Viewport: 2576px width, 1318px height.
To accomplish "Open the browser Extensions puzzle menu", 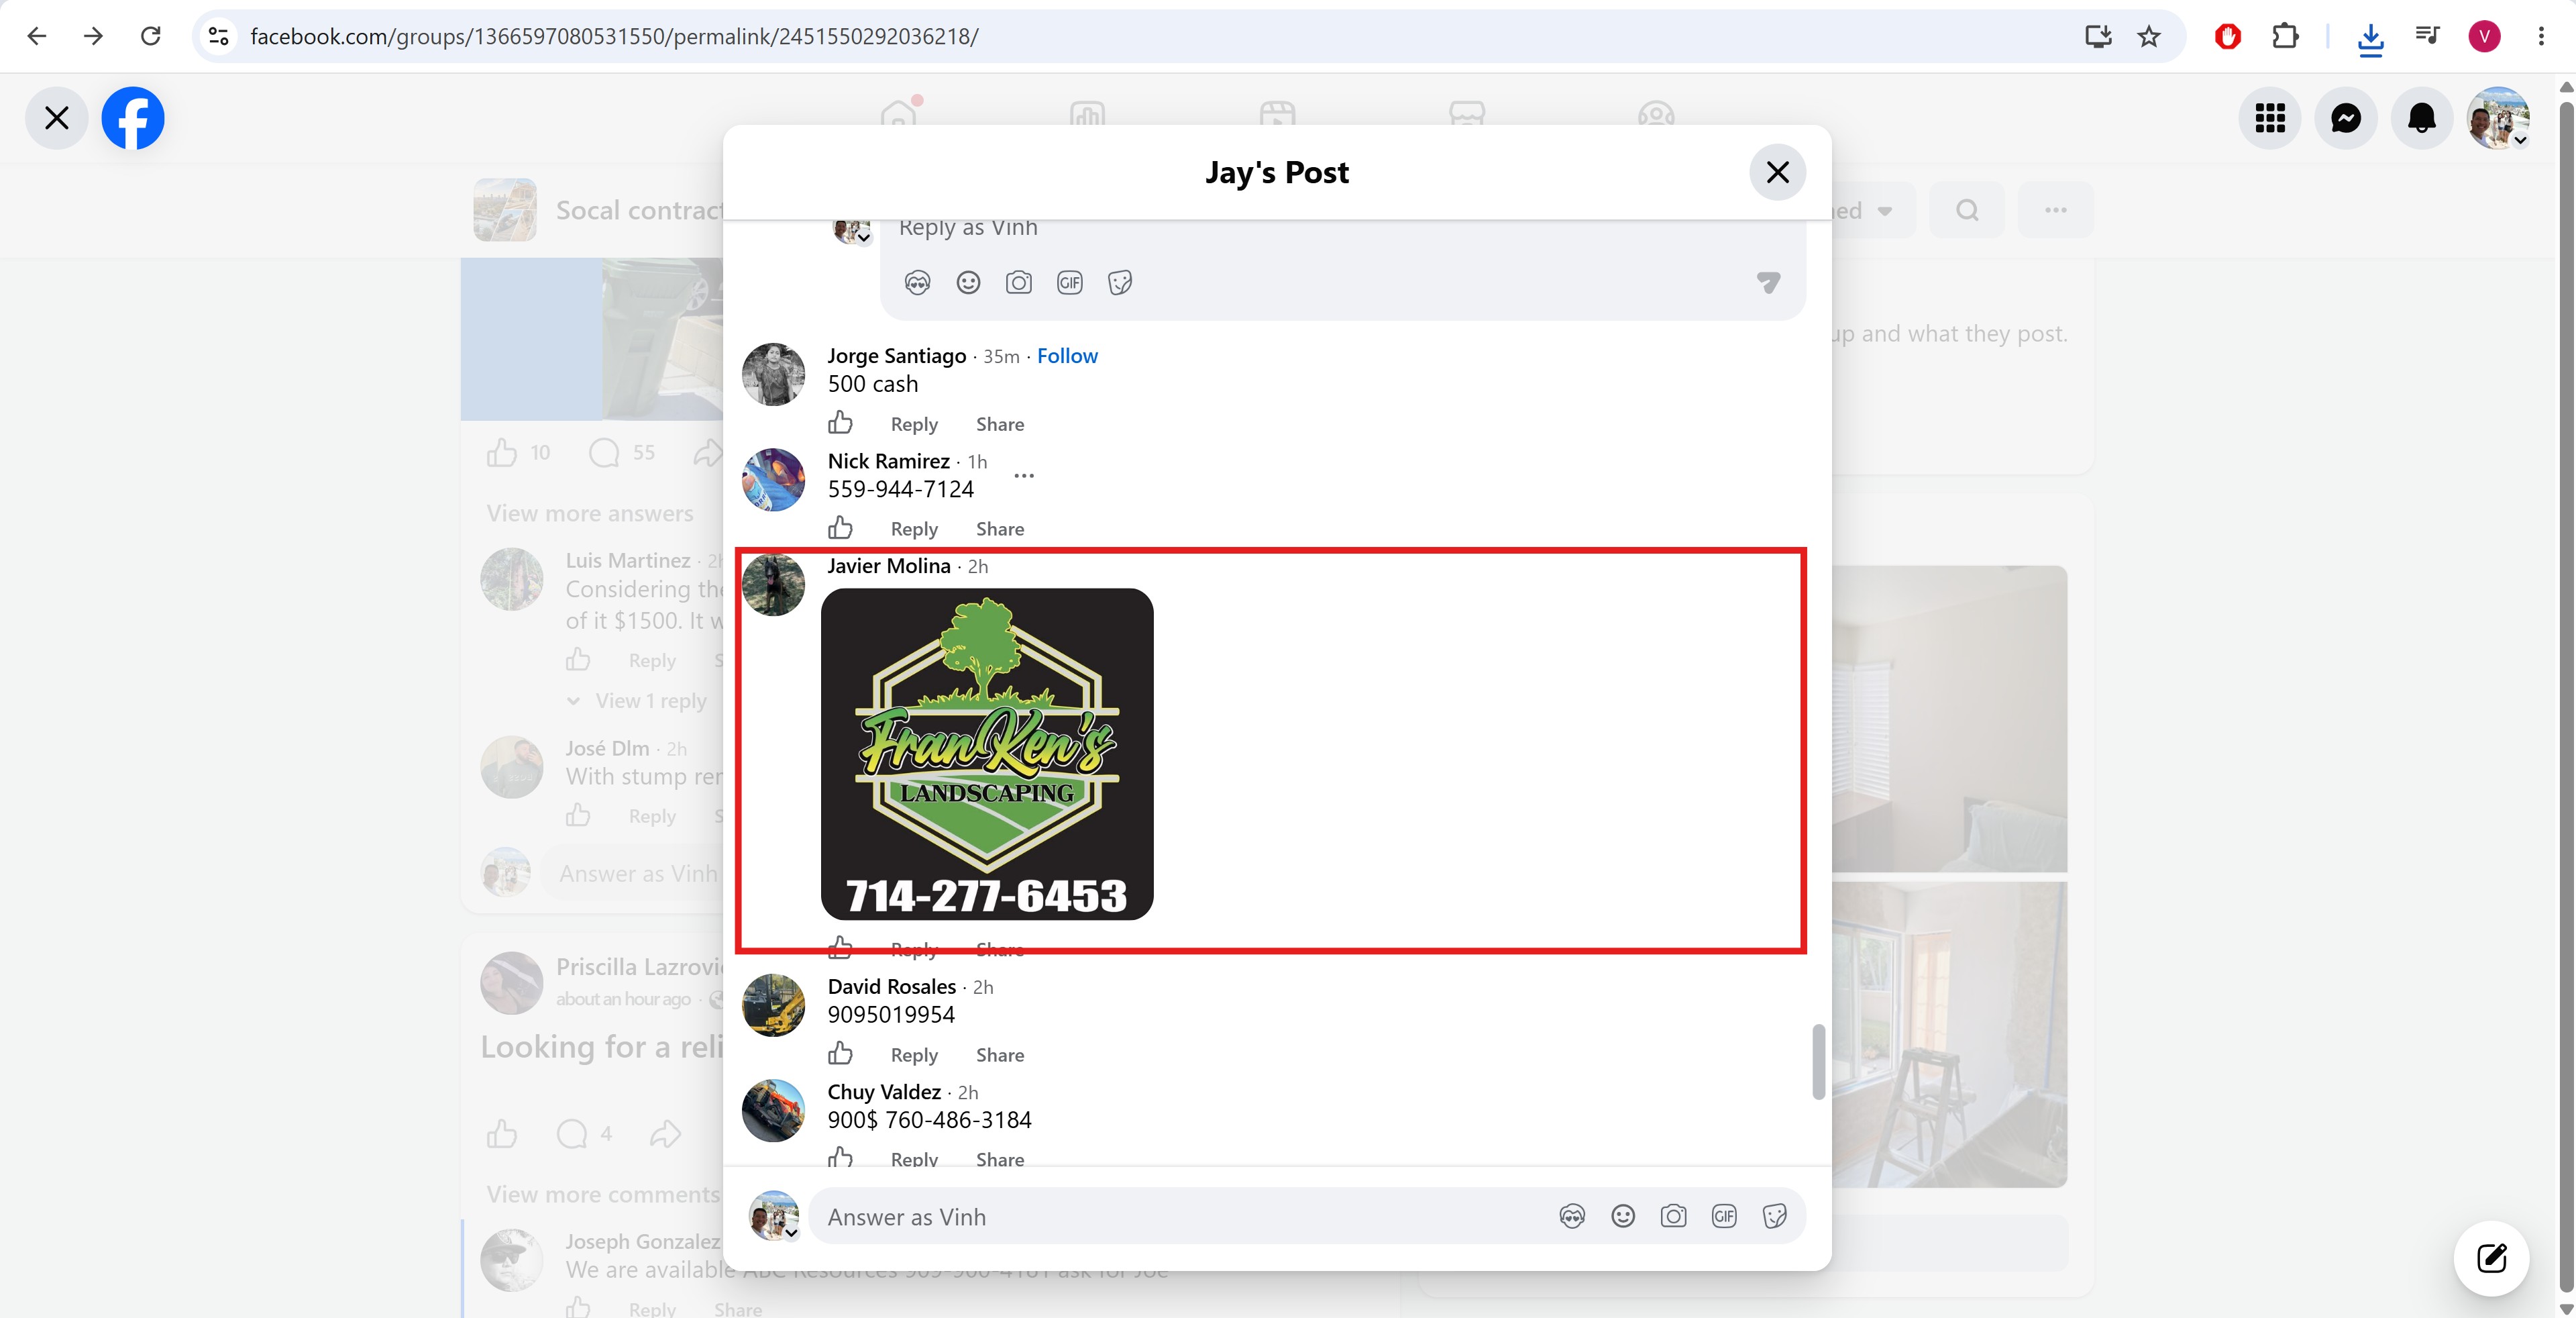I will point(2285,37).
